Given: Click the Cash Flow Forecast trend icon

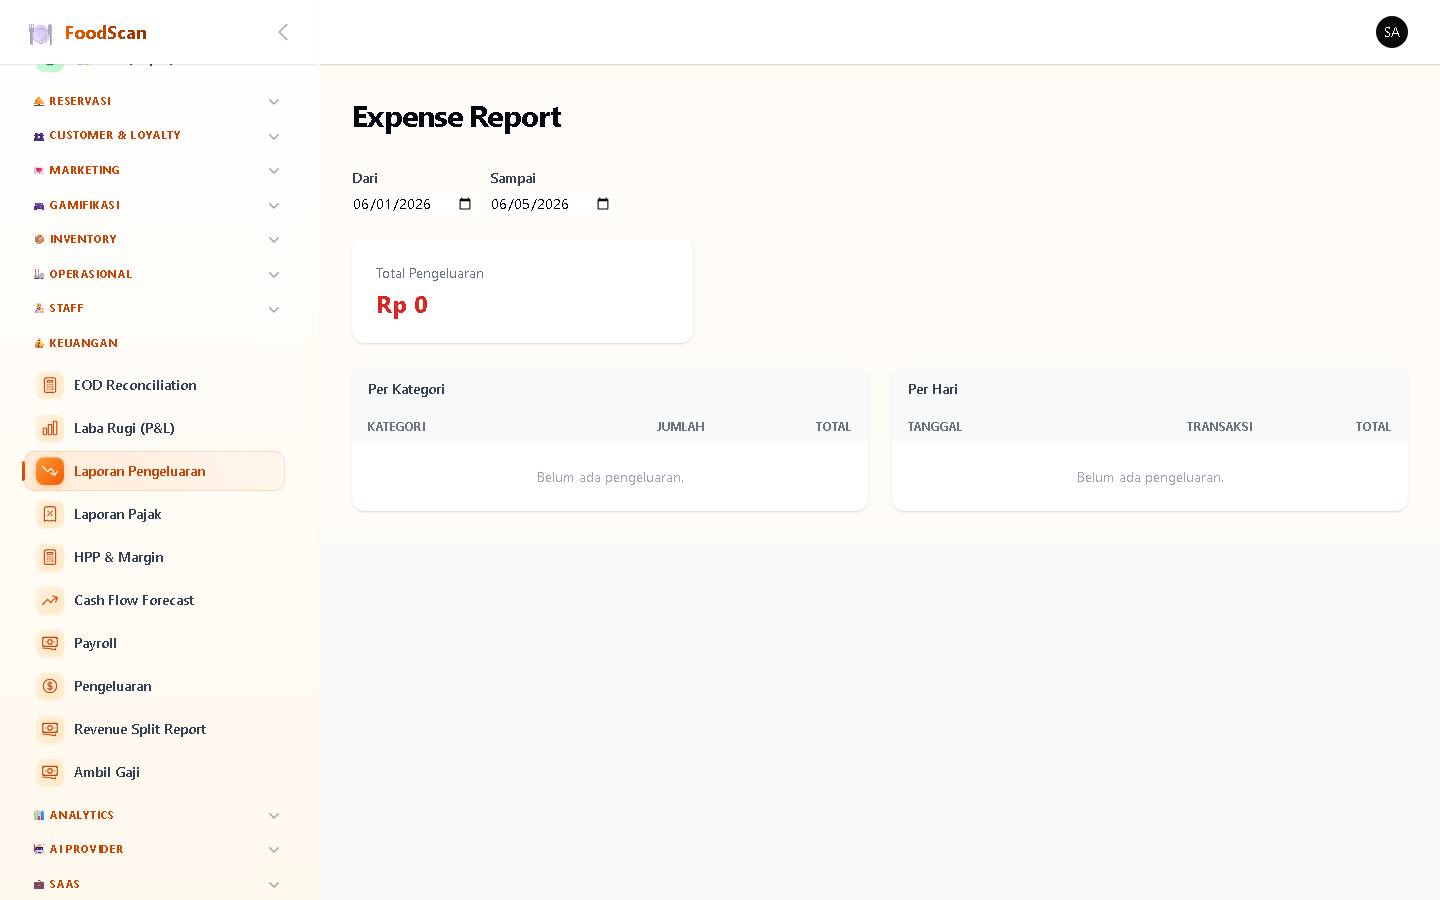Looking at the screenshot, I should (50, 600).
